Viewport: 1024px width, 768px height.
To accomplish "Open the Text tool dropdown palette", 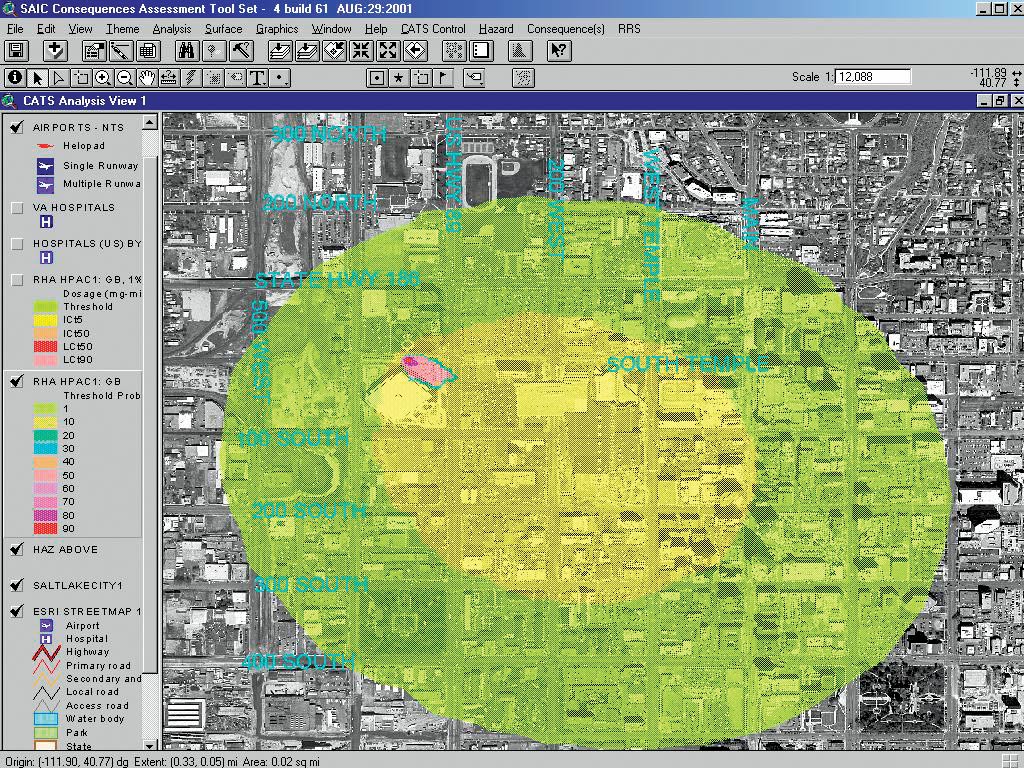I will coord(258,78).
